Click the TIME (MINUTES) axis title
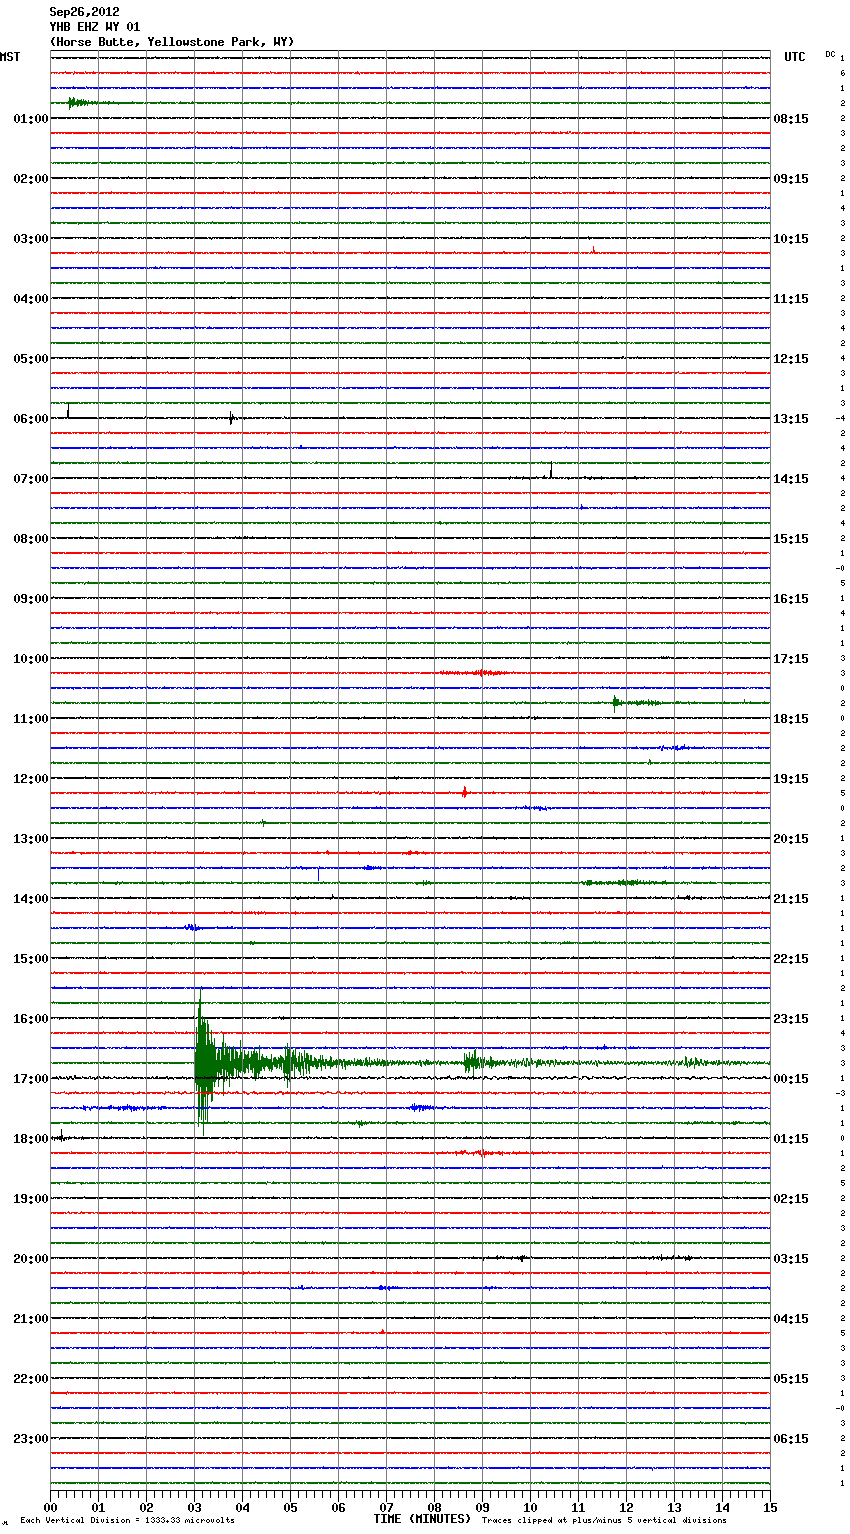Image resolution: width=850 pixels, height=1534 pixels. (x=422, y=1519)
